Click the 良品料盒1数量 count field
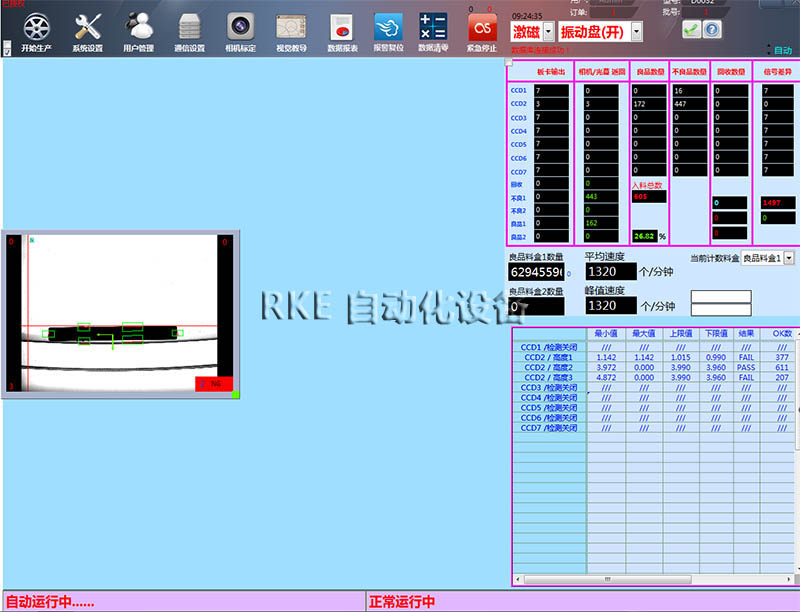800x612 pixels. point(537,273)
